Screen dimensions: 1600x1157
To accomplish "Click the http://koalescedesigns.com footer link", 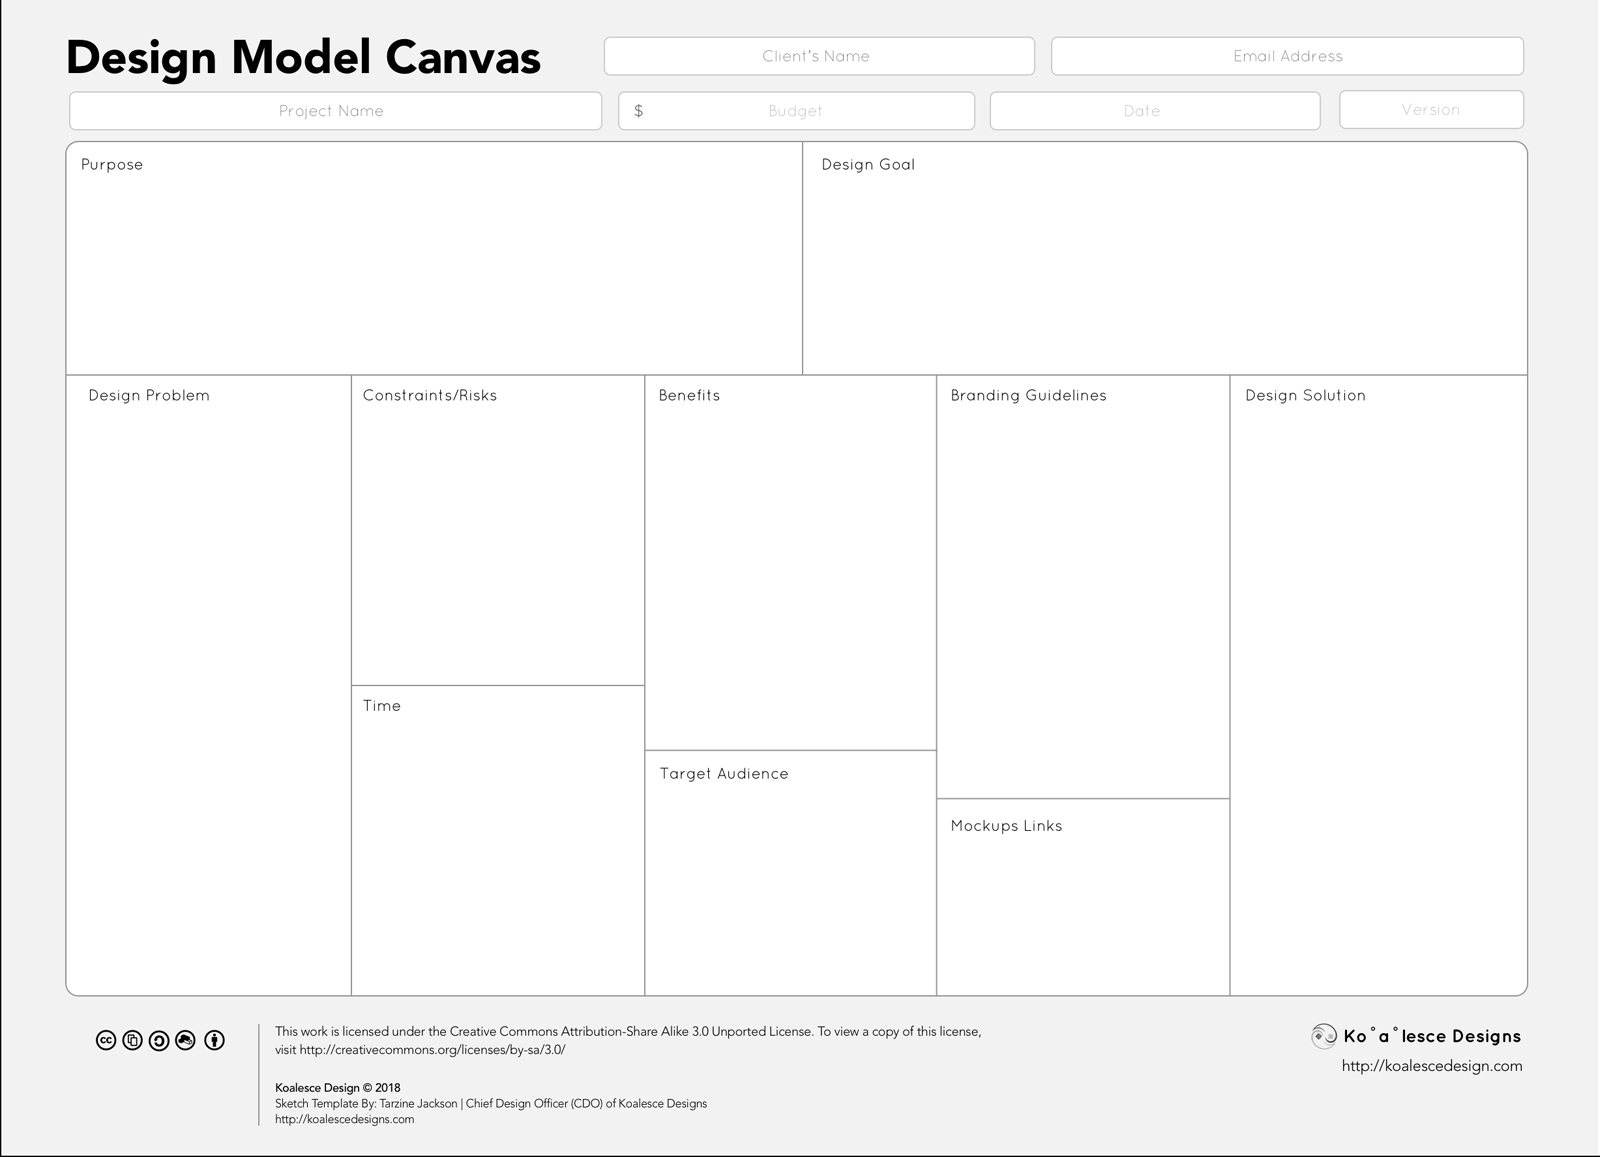I will point(345,1119).
